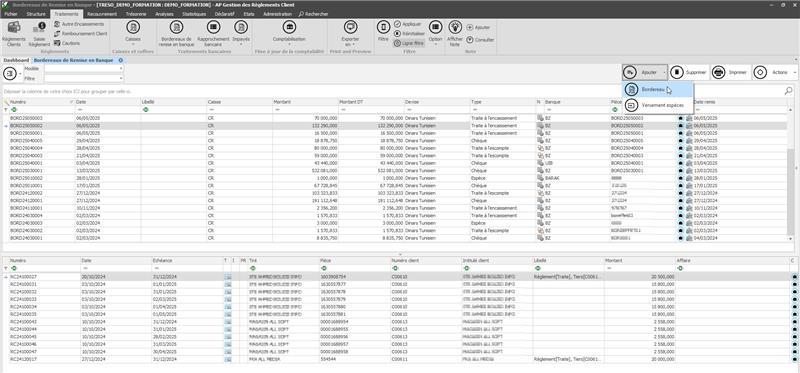
Task: Expand the Filtre combo box
Action: 121,79
